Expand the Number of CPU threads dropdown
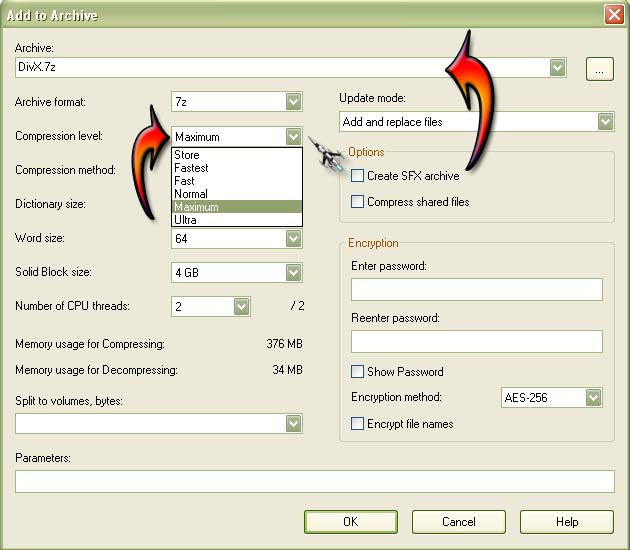The image size is (630, 550). tap(241, 307)
